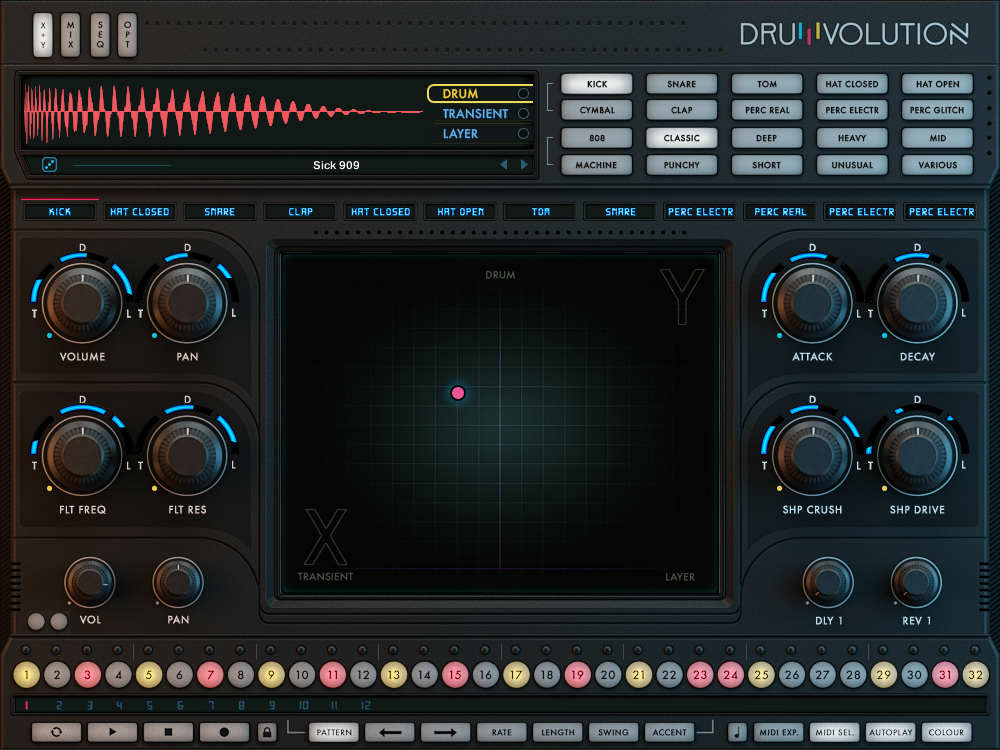
Task: Click the note icon near MIDI EXP
Action: (x=735, y=732)
